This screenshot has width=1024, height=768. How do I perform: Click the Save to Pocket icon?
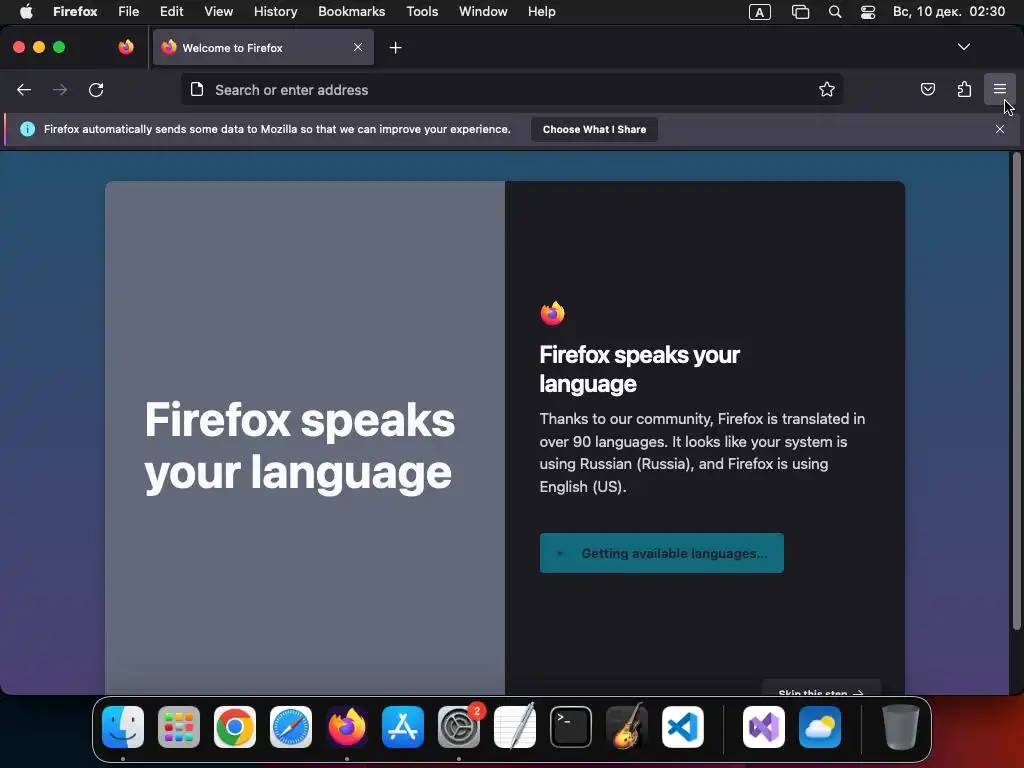(x=927, y=89)
